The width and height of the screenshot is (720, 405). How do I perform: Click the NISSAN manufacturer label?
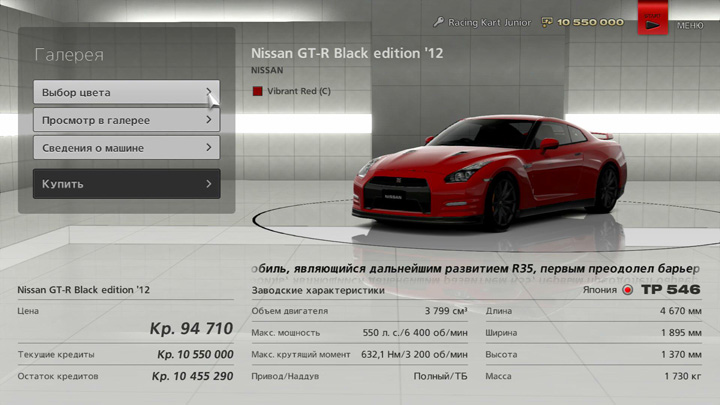(267, 71)
